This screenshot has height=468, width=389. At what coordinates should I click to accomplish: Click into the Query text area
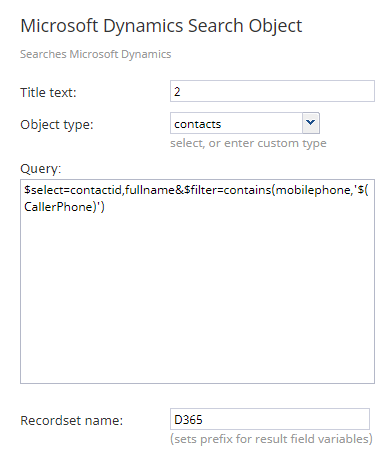pos(197,281)
